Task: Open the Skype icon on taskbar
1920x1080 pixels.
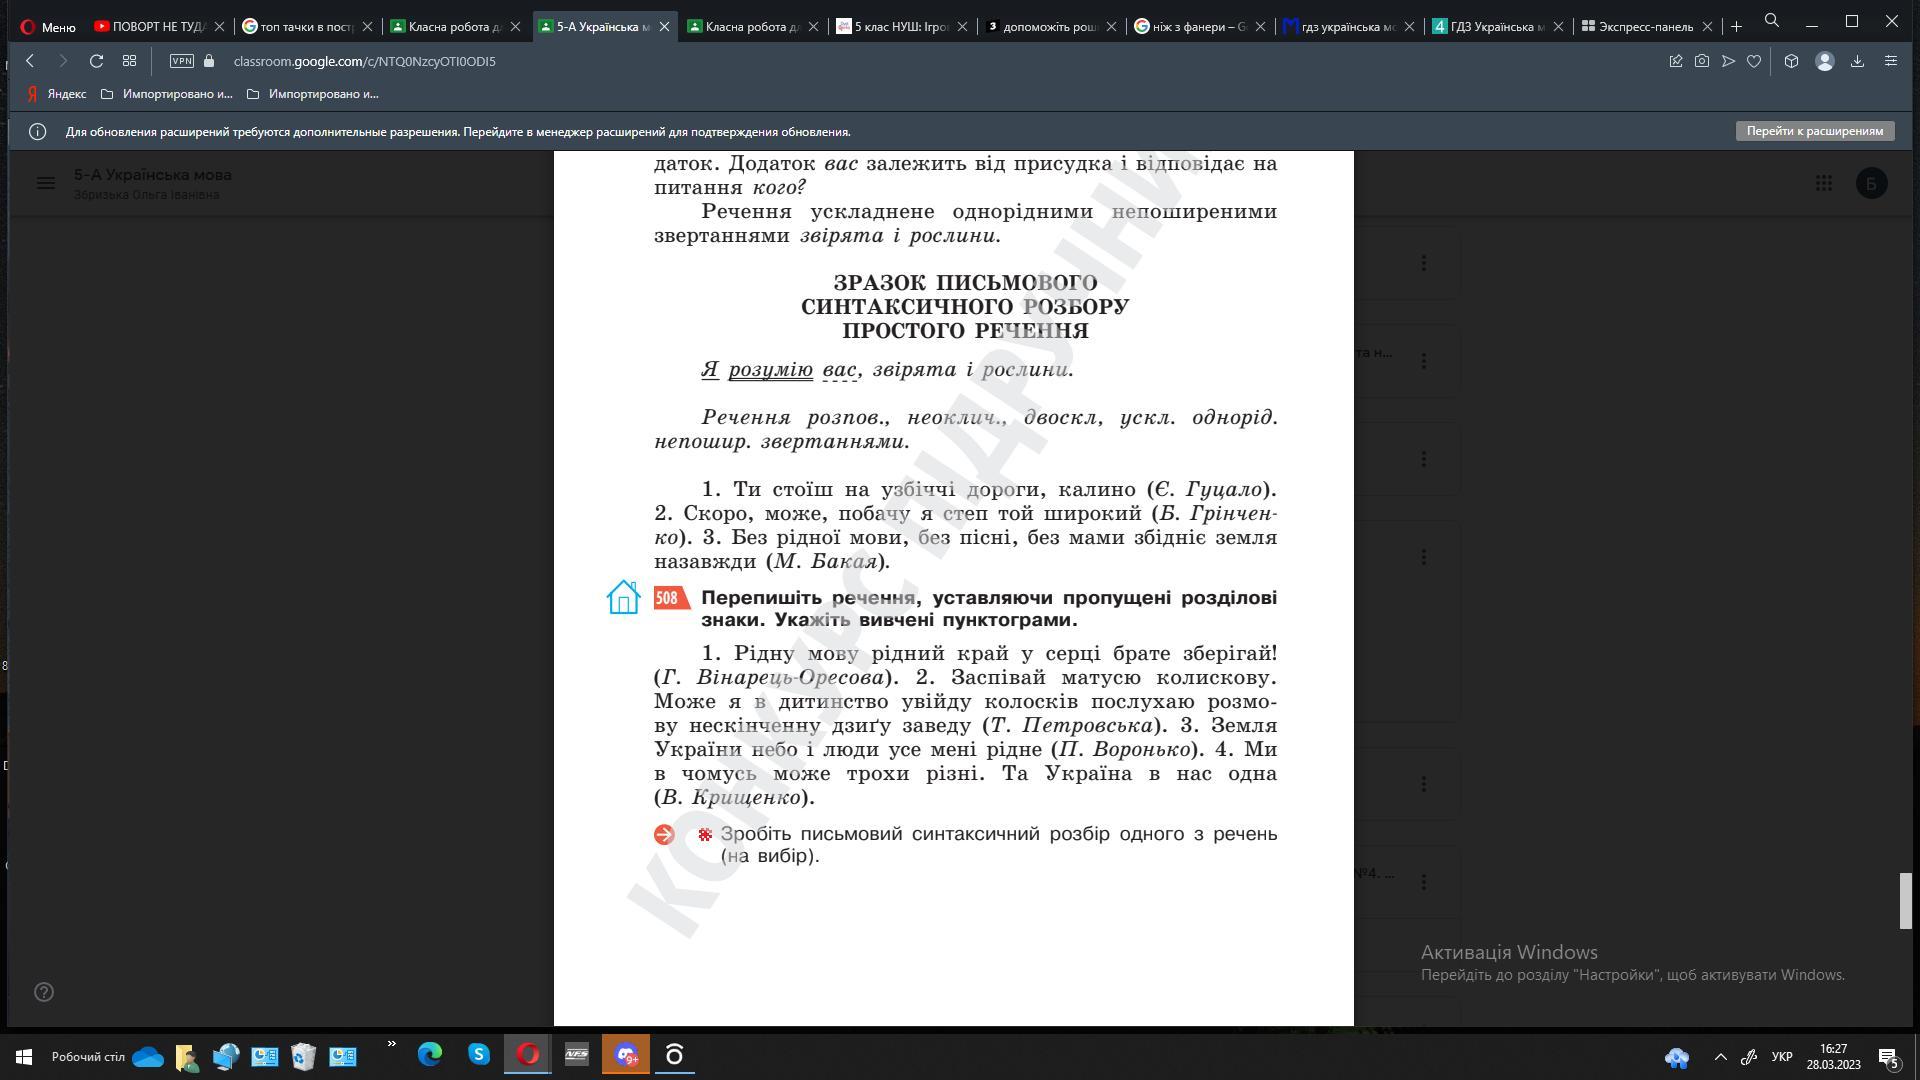Action: [x=478, y=1055]
